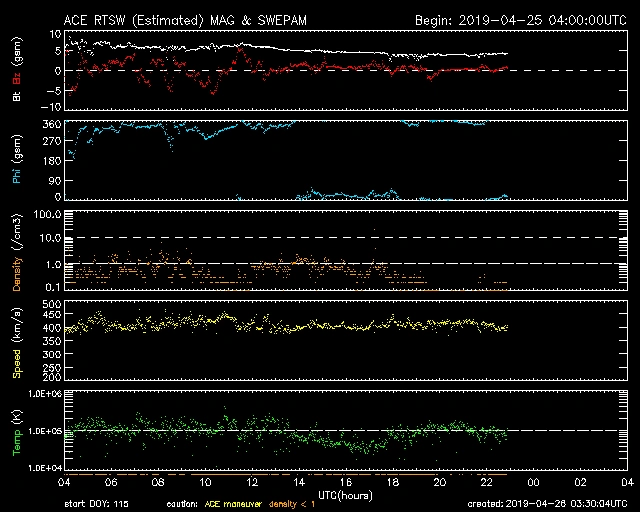
Task: Click the '300' speed axis value
Action: tap(52, 354)
